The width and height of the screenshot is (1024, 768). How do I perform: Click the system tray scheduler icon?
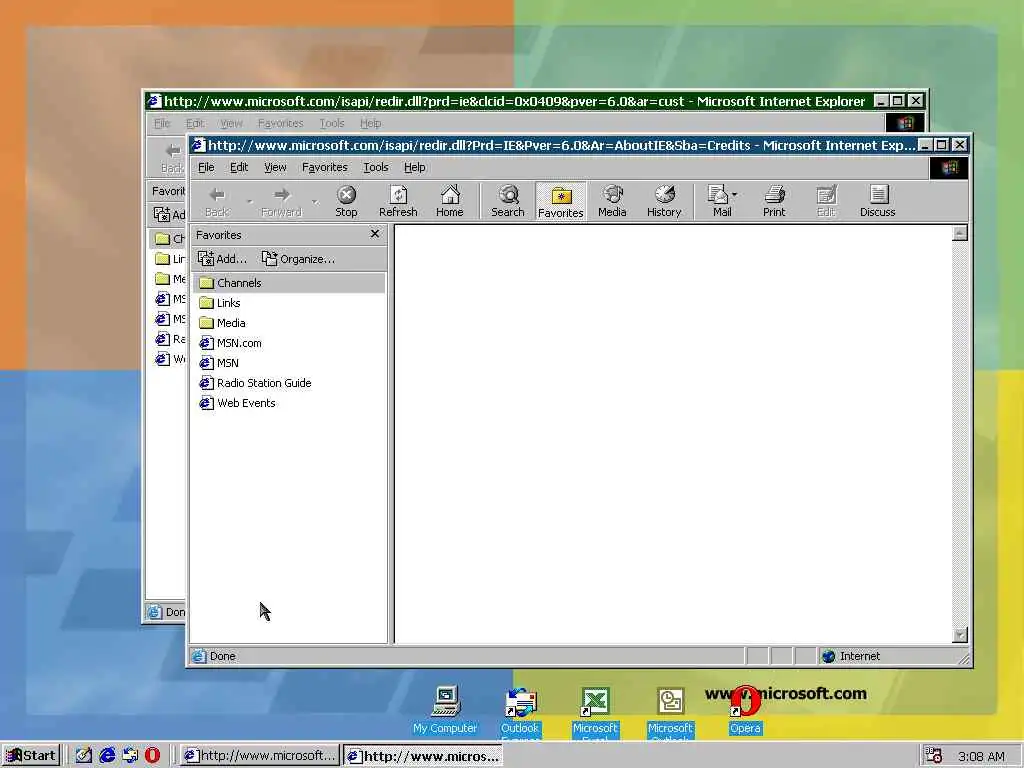click(x=934, y=756)
